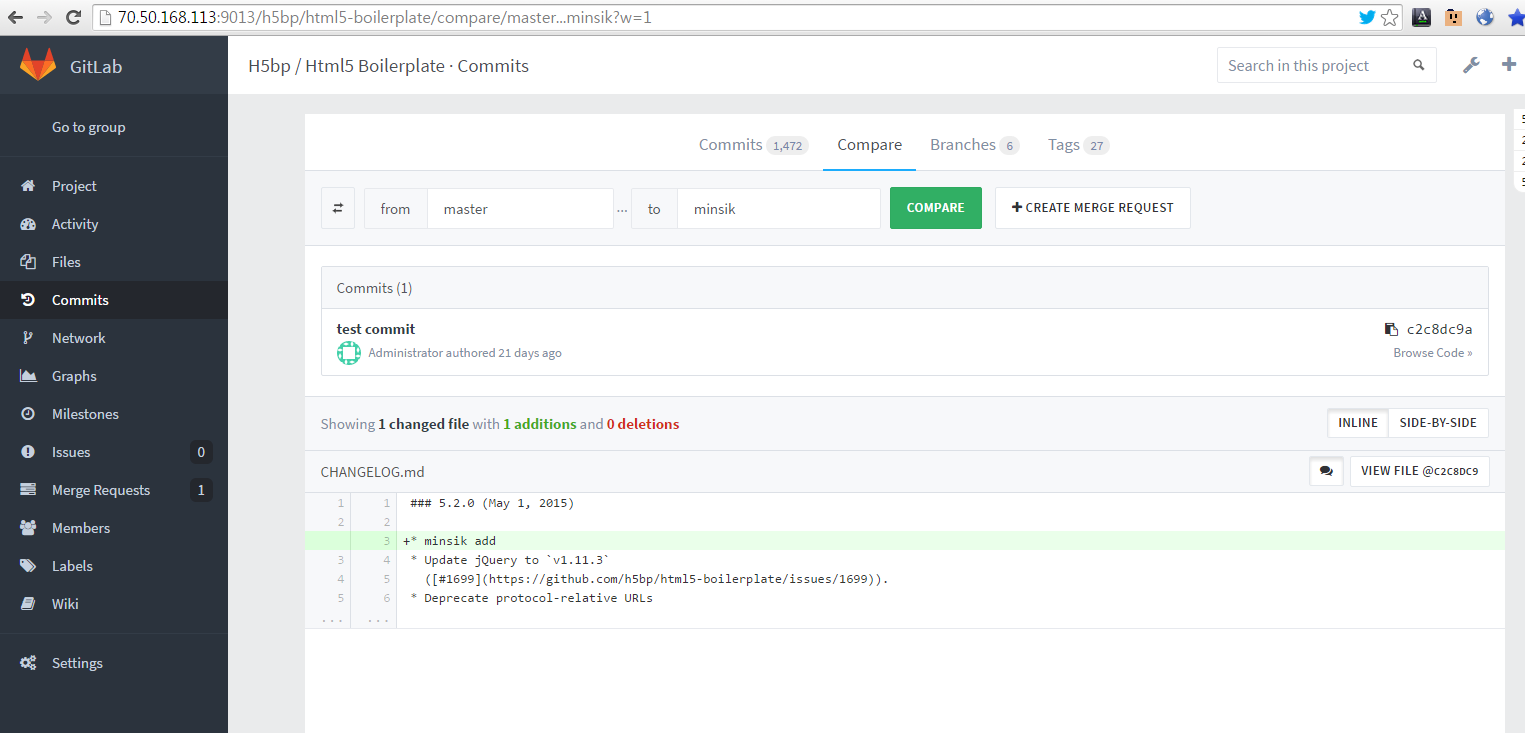This screenshot has height=733, width=1525.
Task: Open the 'from' branch selector showing master
Action: coord(520,207)
